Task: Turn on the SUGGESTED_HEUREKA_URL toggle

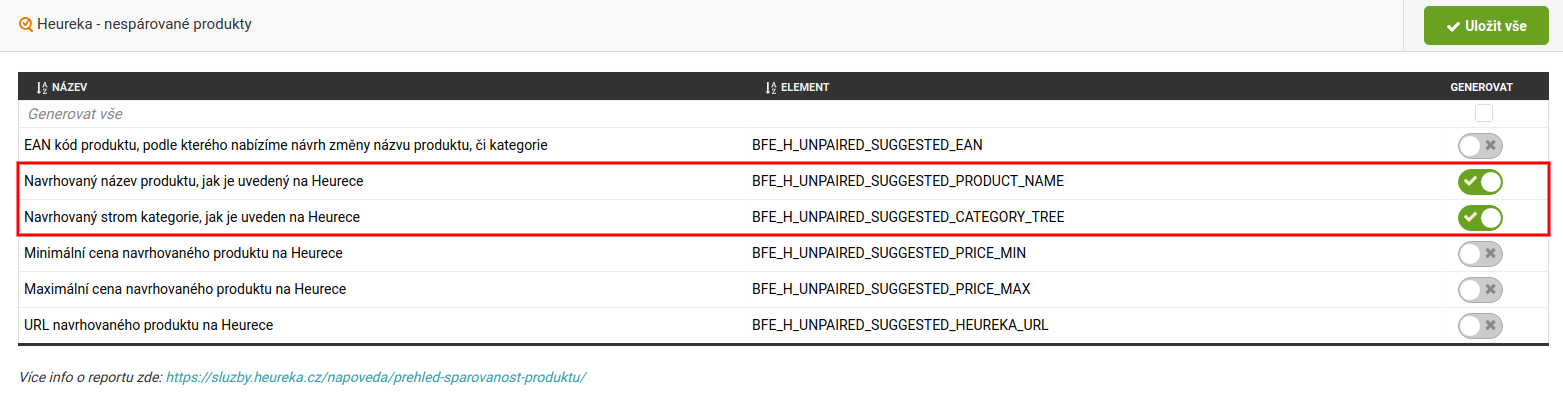Action: pos(1480,326)
